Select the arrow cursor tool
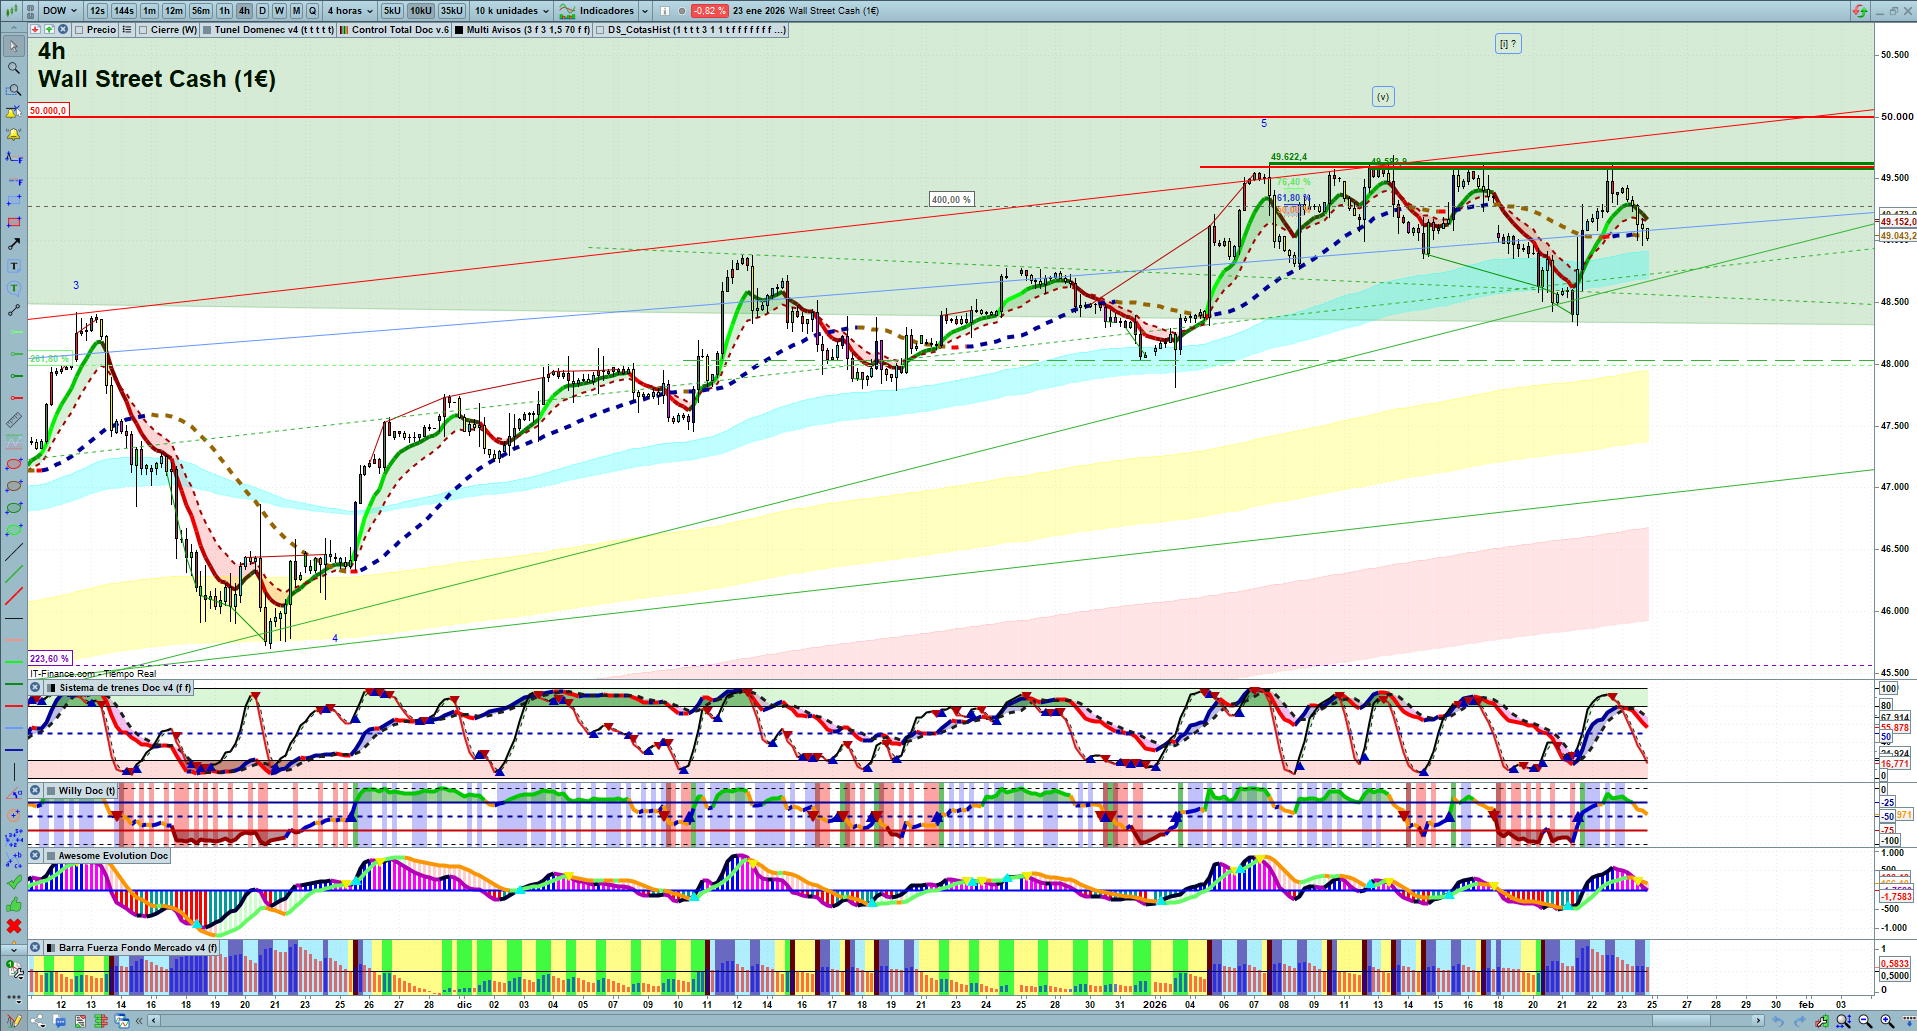This screenshot has width=1917, height=1031. point(14,46)
